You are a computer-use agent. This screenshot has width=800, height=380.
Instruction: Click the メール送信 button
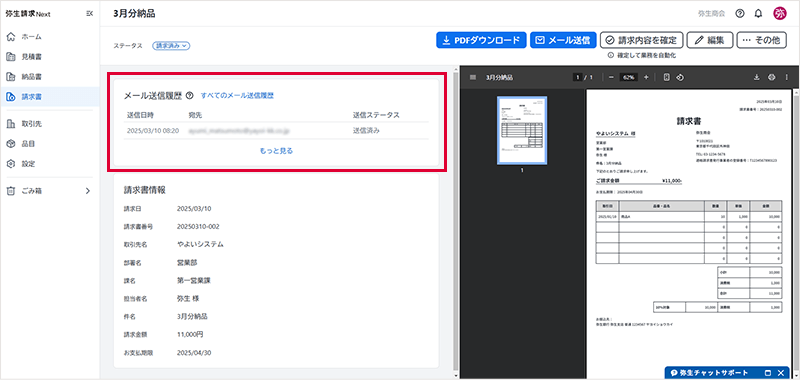pyautogui.click(x=563, y=40)
